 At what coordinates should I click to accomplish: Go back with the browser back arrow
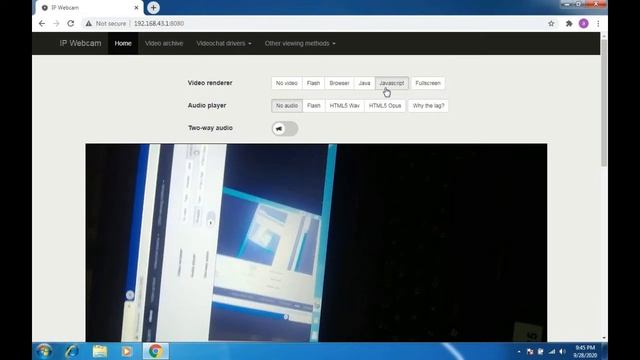42,24
